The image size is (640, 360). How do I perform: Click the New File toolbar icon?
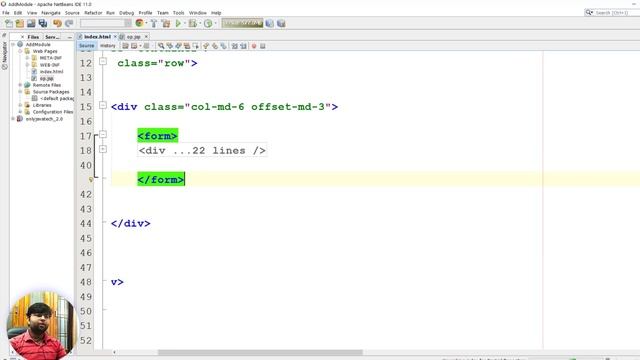point(9,24)
